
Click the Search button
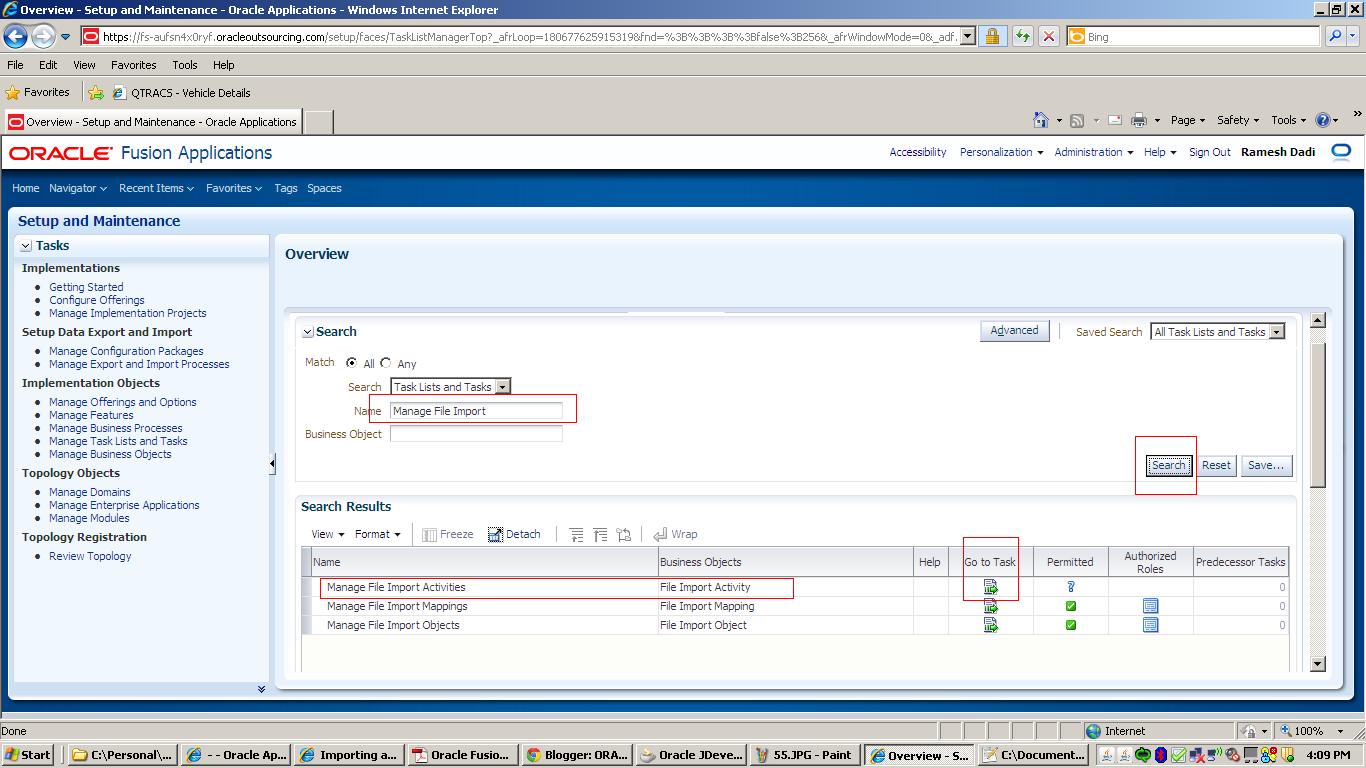point(1167,465)
